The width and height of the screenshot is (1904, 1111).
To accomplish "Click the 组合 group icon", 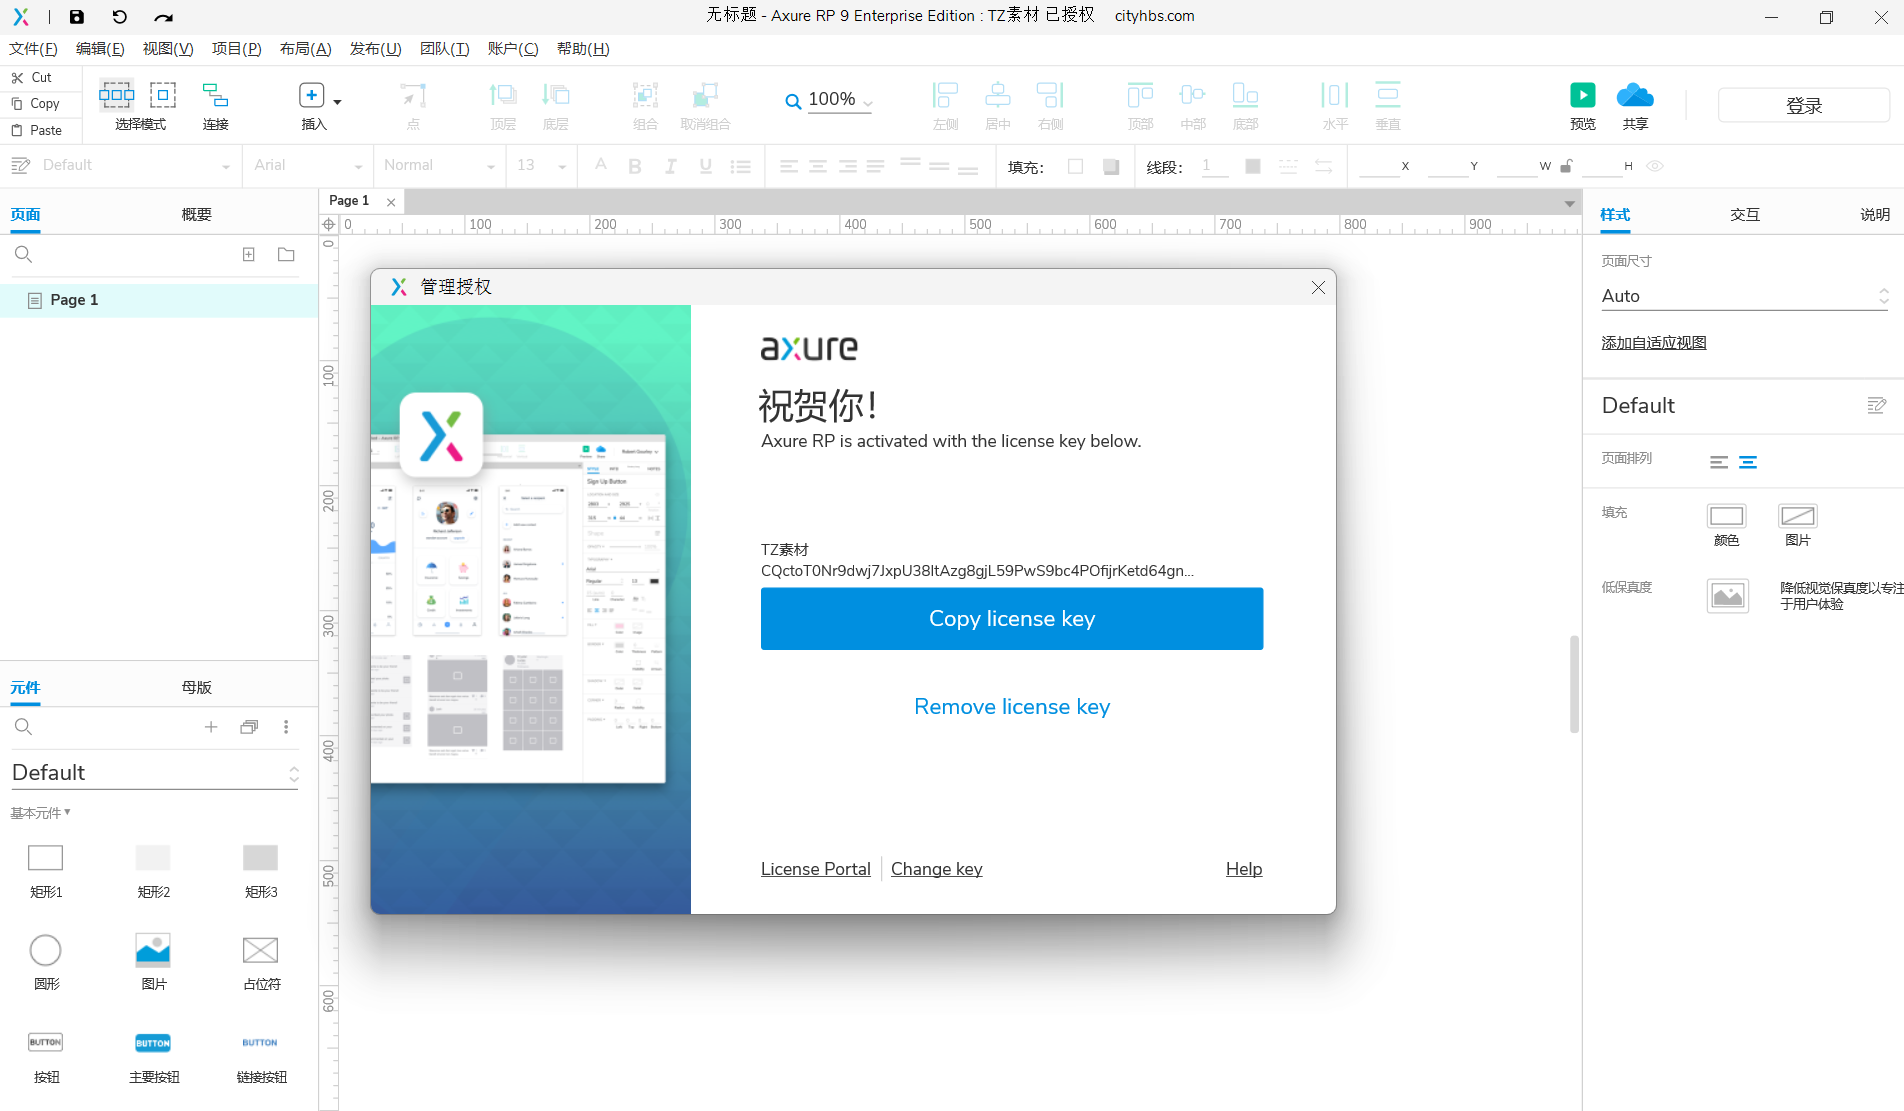I will tap(645, 95).
